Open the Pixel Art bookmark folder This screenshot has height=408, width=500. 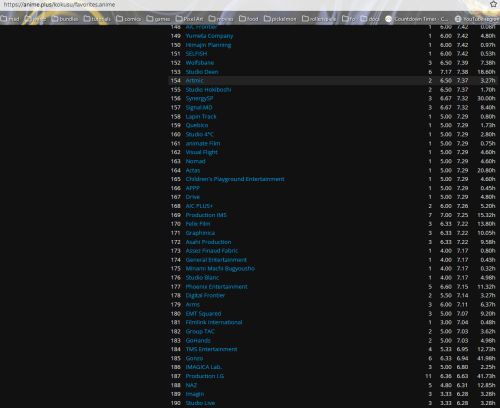coord(189,19)
